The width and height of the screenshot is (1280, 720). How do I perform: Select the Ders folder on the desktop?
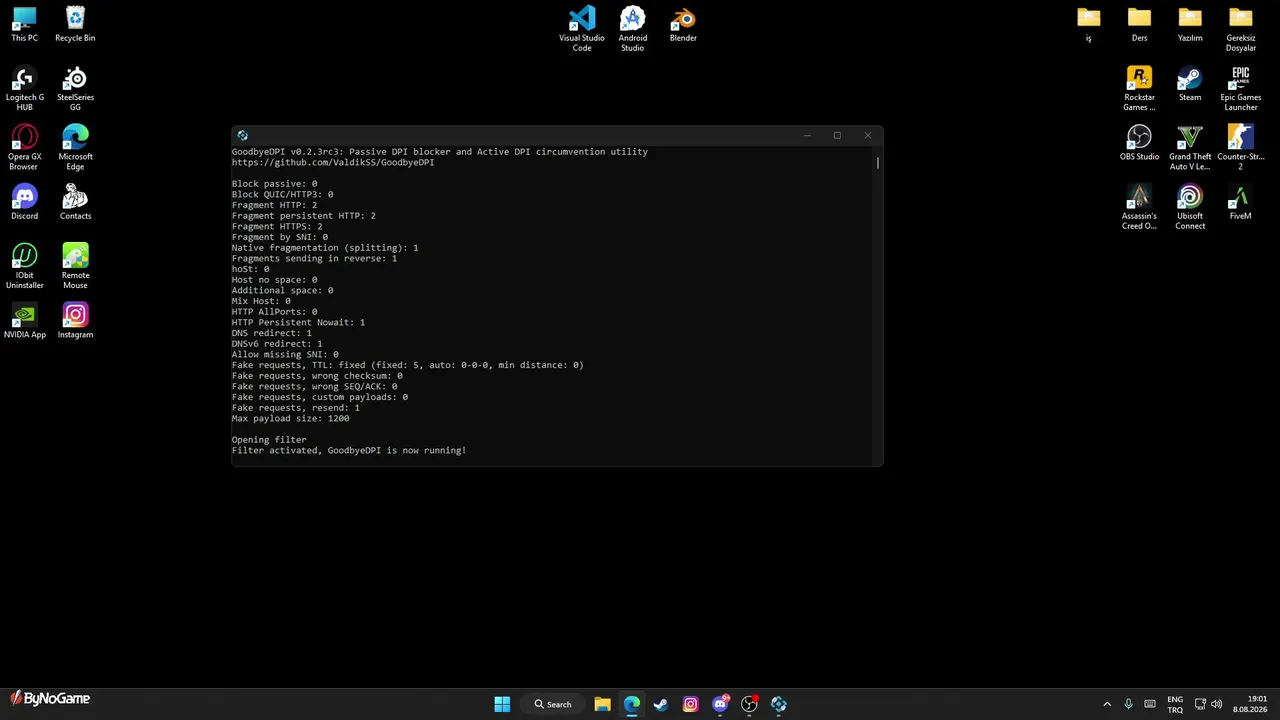(1139, 25)
